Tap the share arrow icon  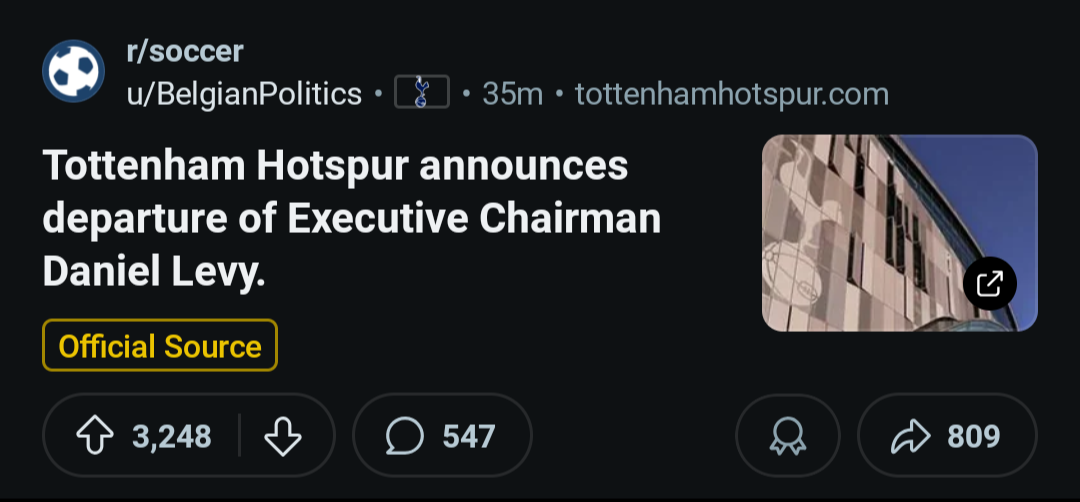tap(910, 436)
